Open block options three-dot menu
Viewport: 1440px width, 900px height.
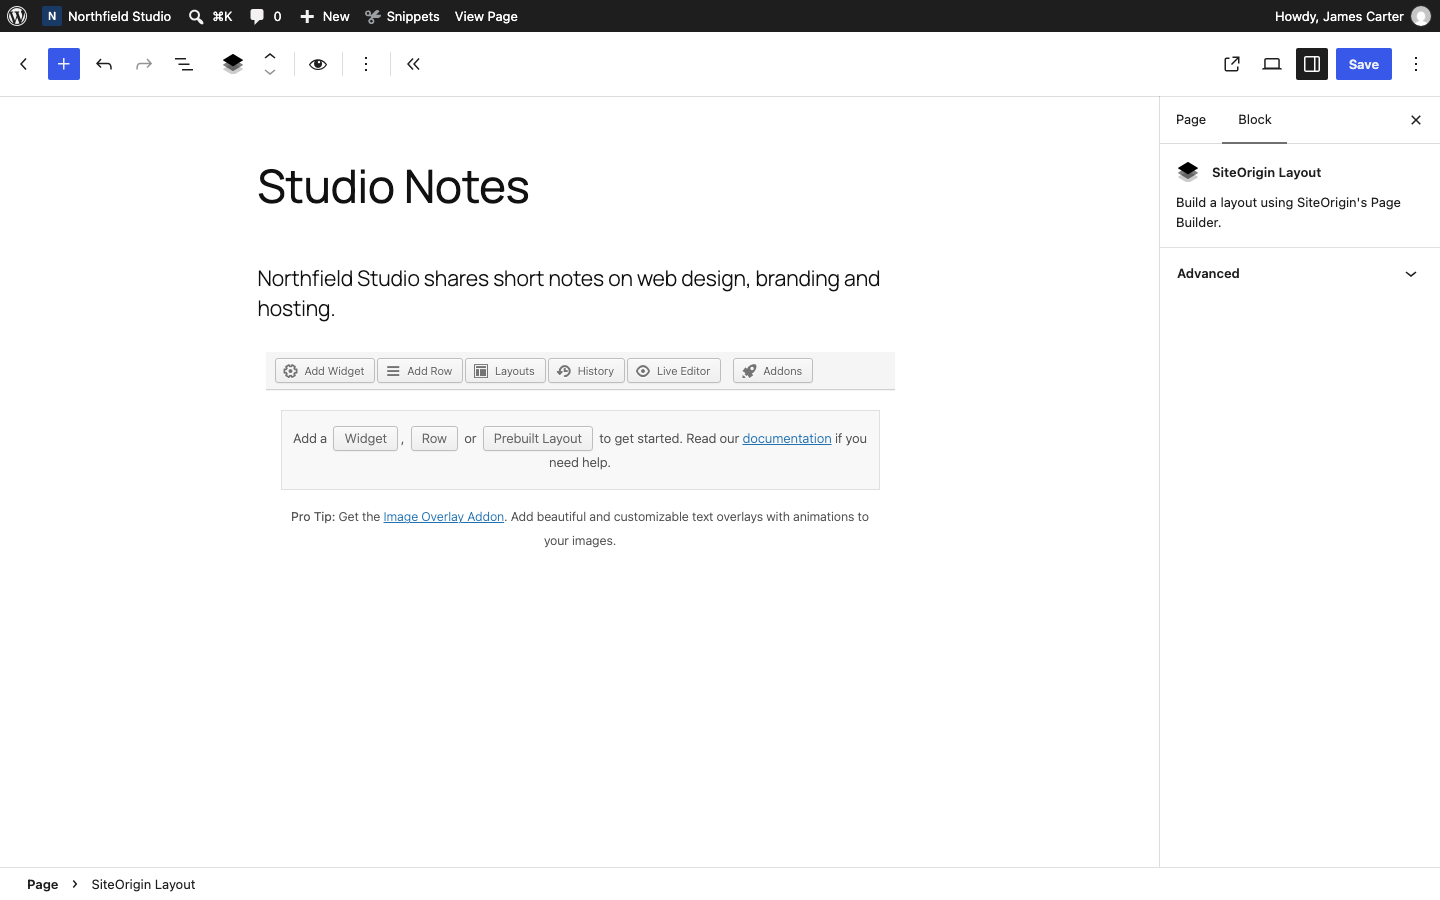tap(366, 64)
